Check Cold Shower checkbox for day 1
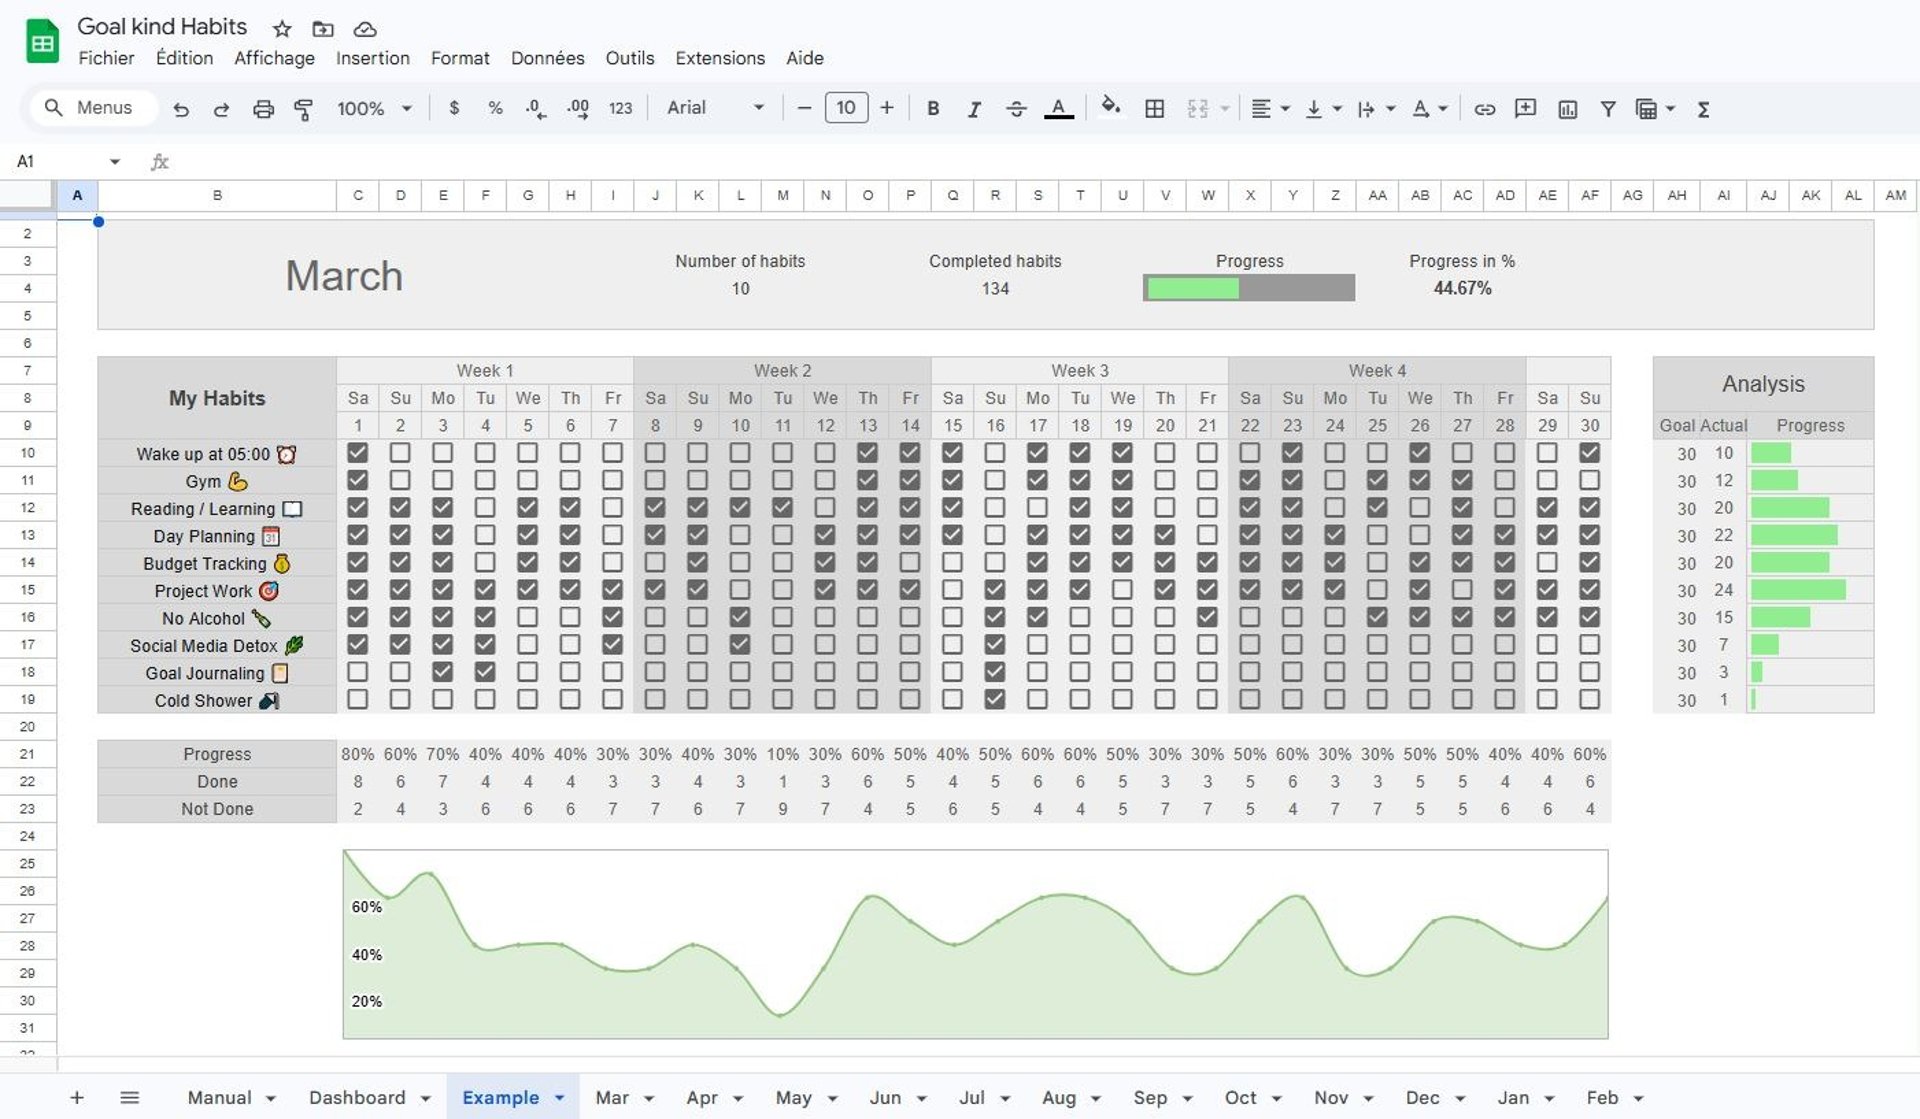 [357, 700]
